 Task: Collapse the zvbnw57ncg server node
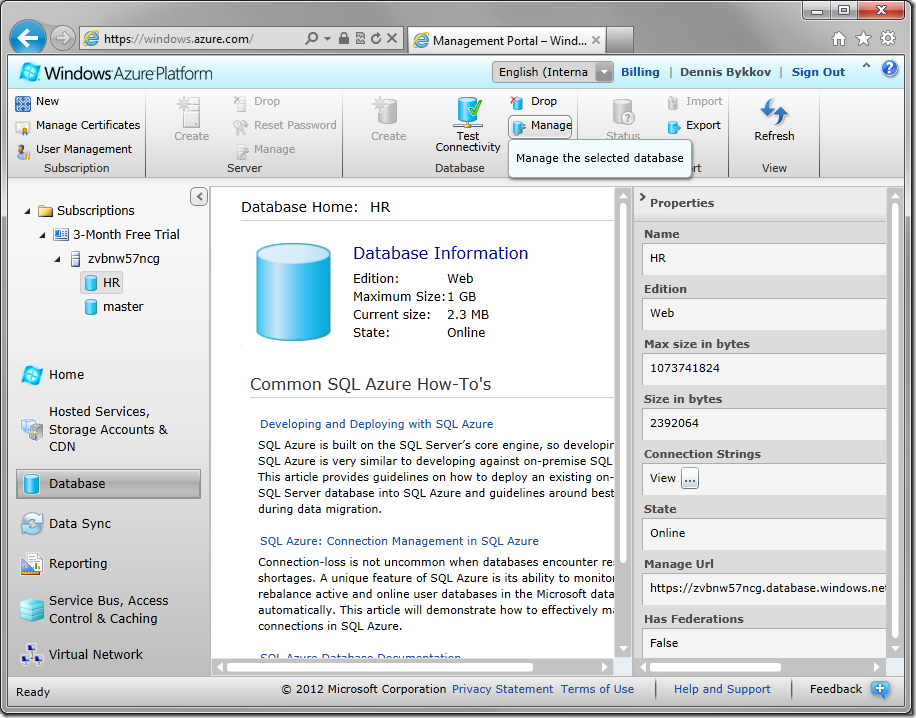[x=57, y=259]
